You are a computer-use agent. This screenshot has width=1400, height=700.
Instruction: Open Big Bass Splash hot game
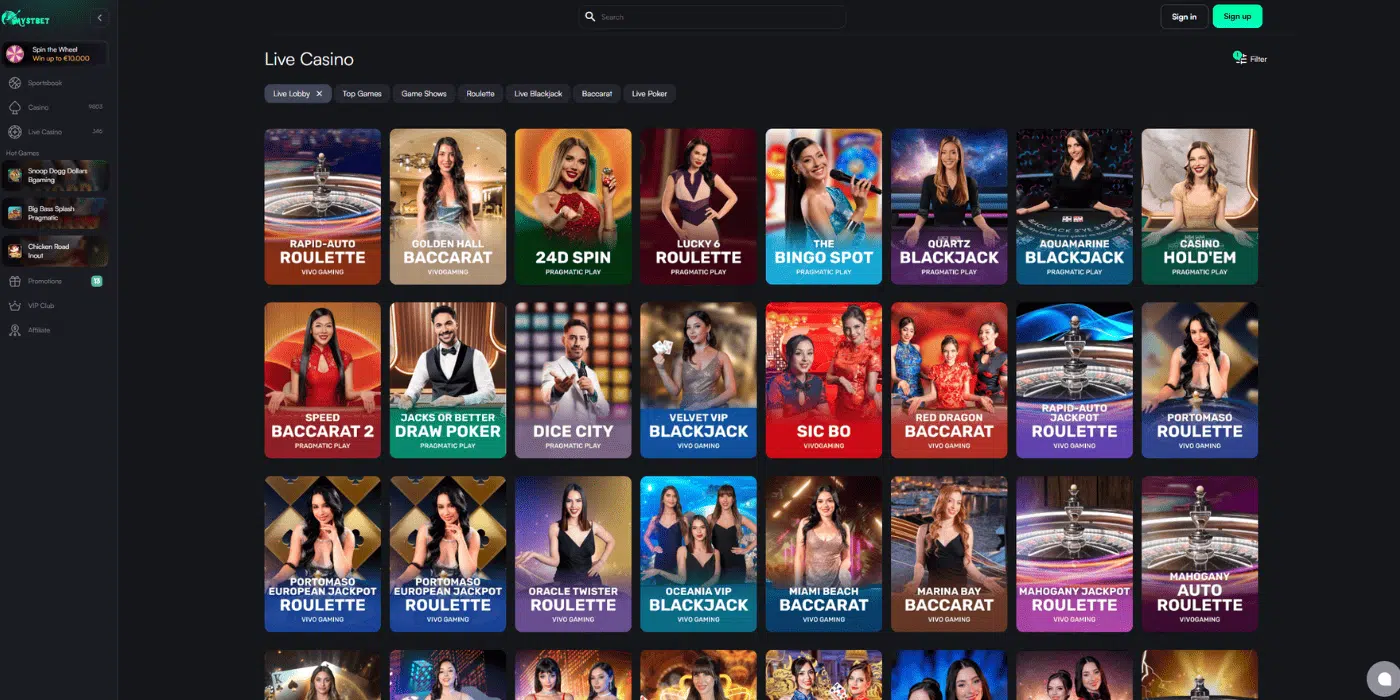pos(56,213)
